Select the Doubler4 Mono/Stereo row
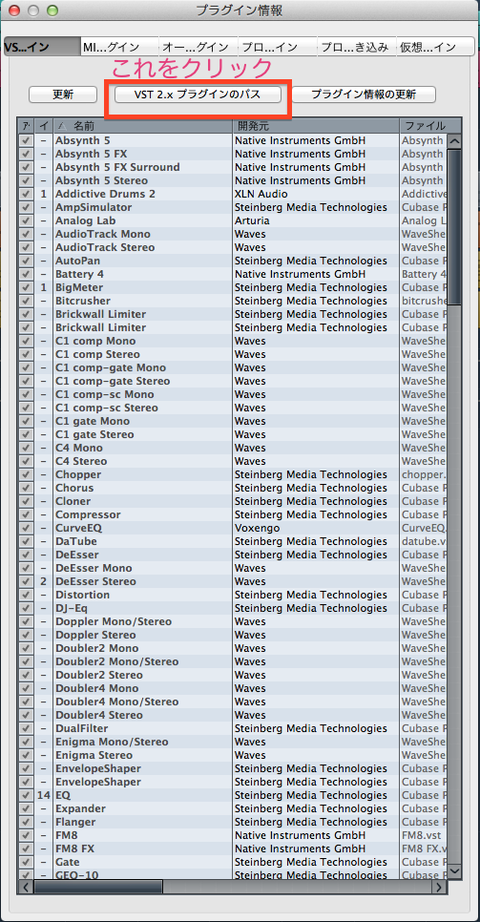 coord(234,701)
